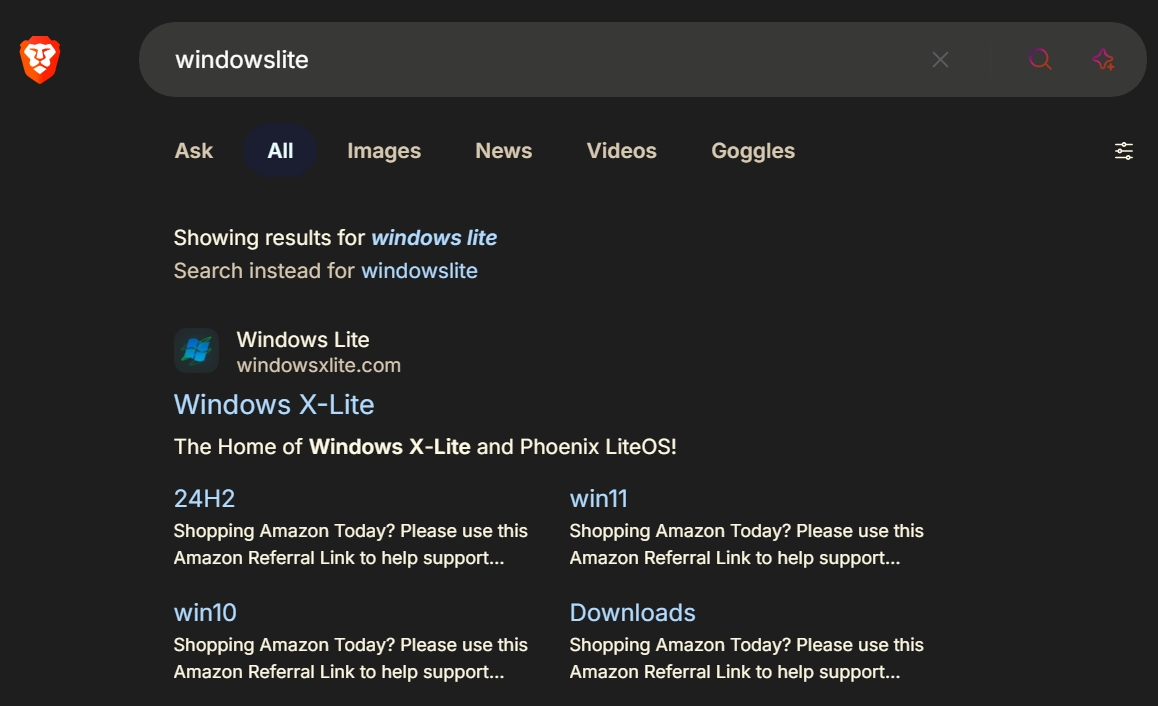Open the win10 sublink
This screenshot has width=1158, height=706.
[x=205, y=612]
